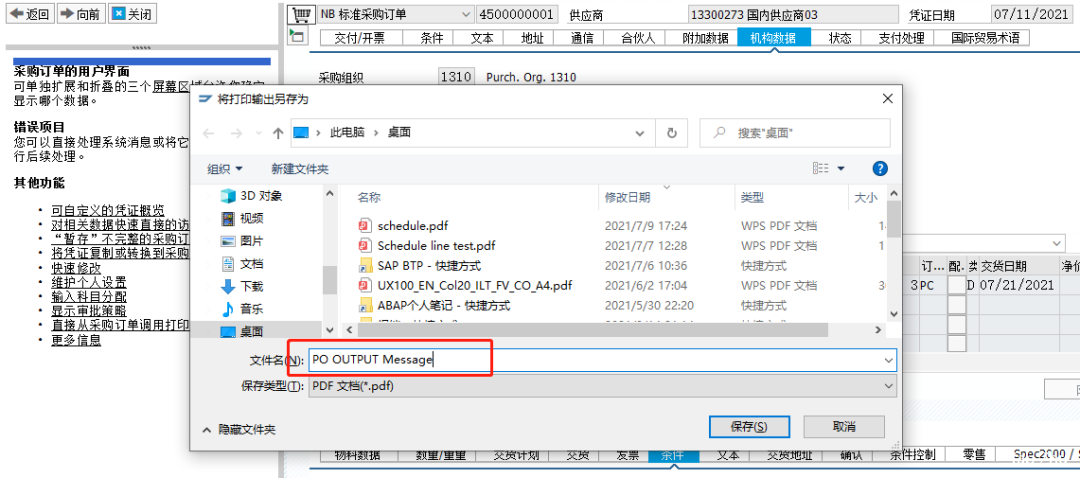
Task: Open the 更多信息 help link
Action: (x=76, y=340)
